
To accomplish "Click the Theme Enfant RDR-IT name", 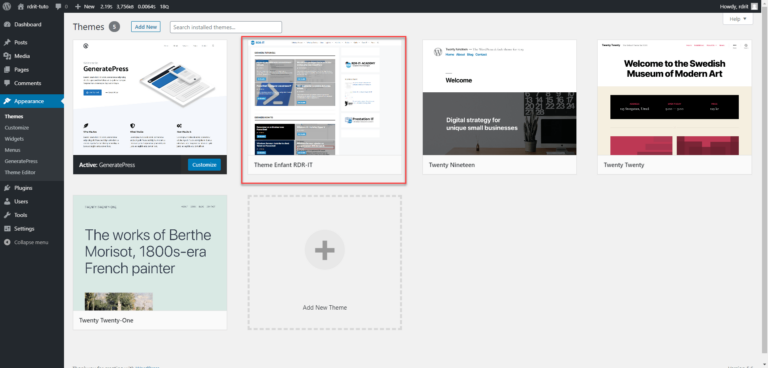I will (x=283, y=165).
